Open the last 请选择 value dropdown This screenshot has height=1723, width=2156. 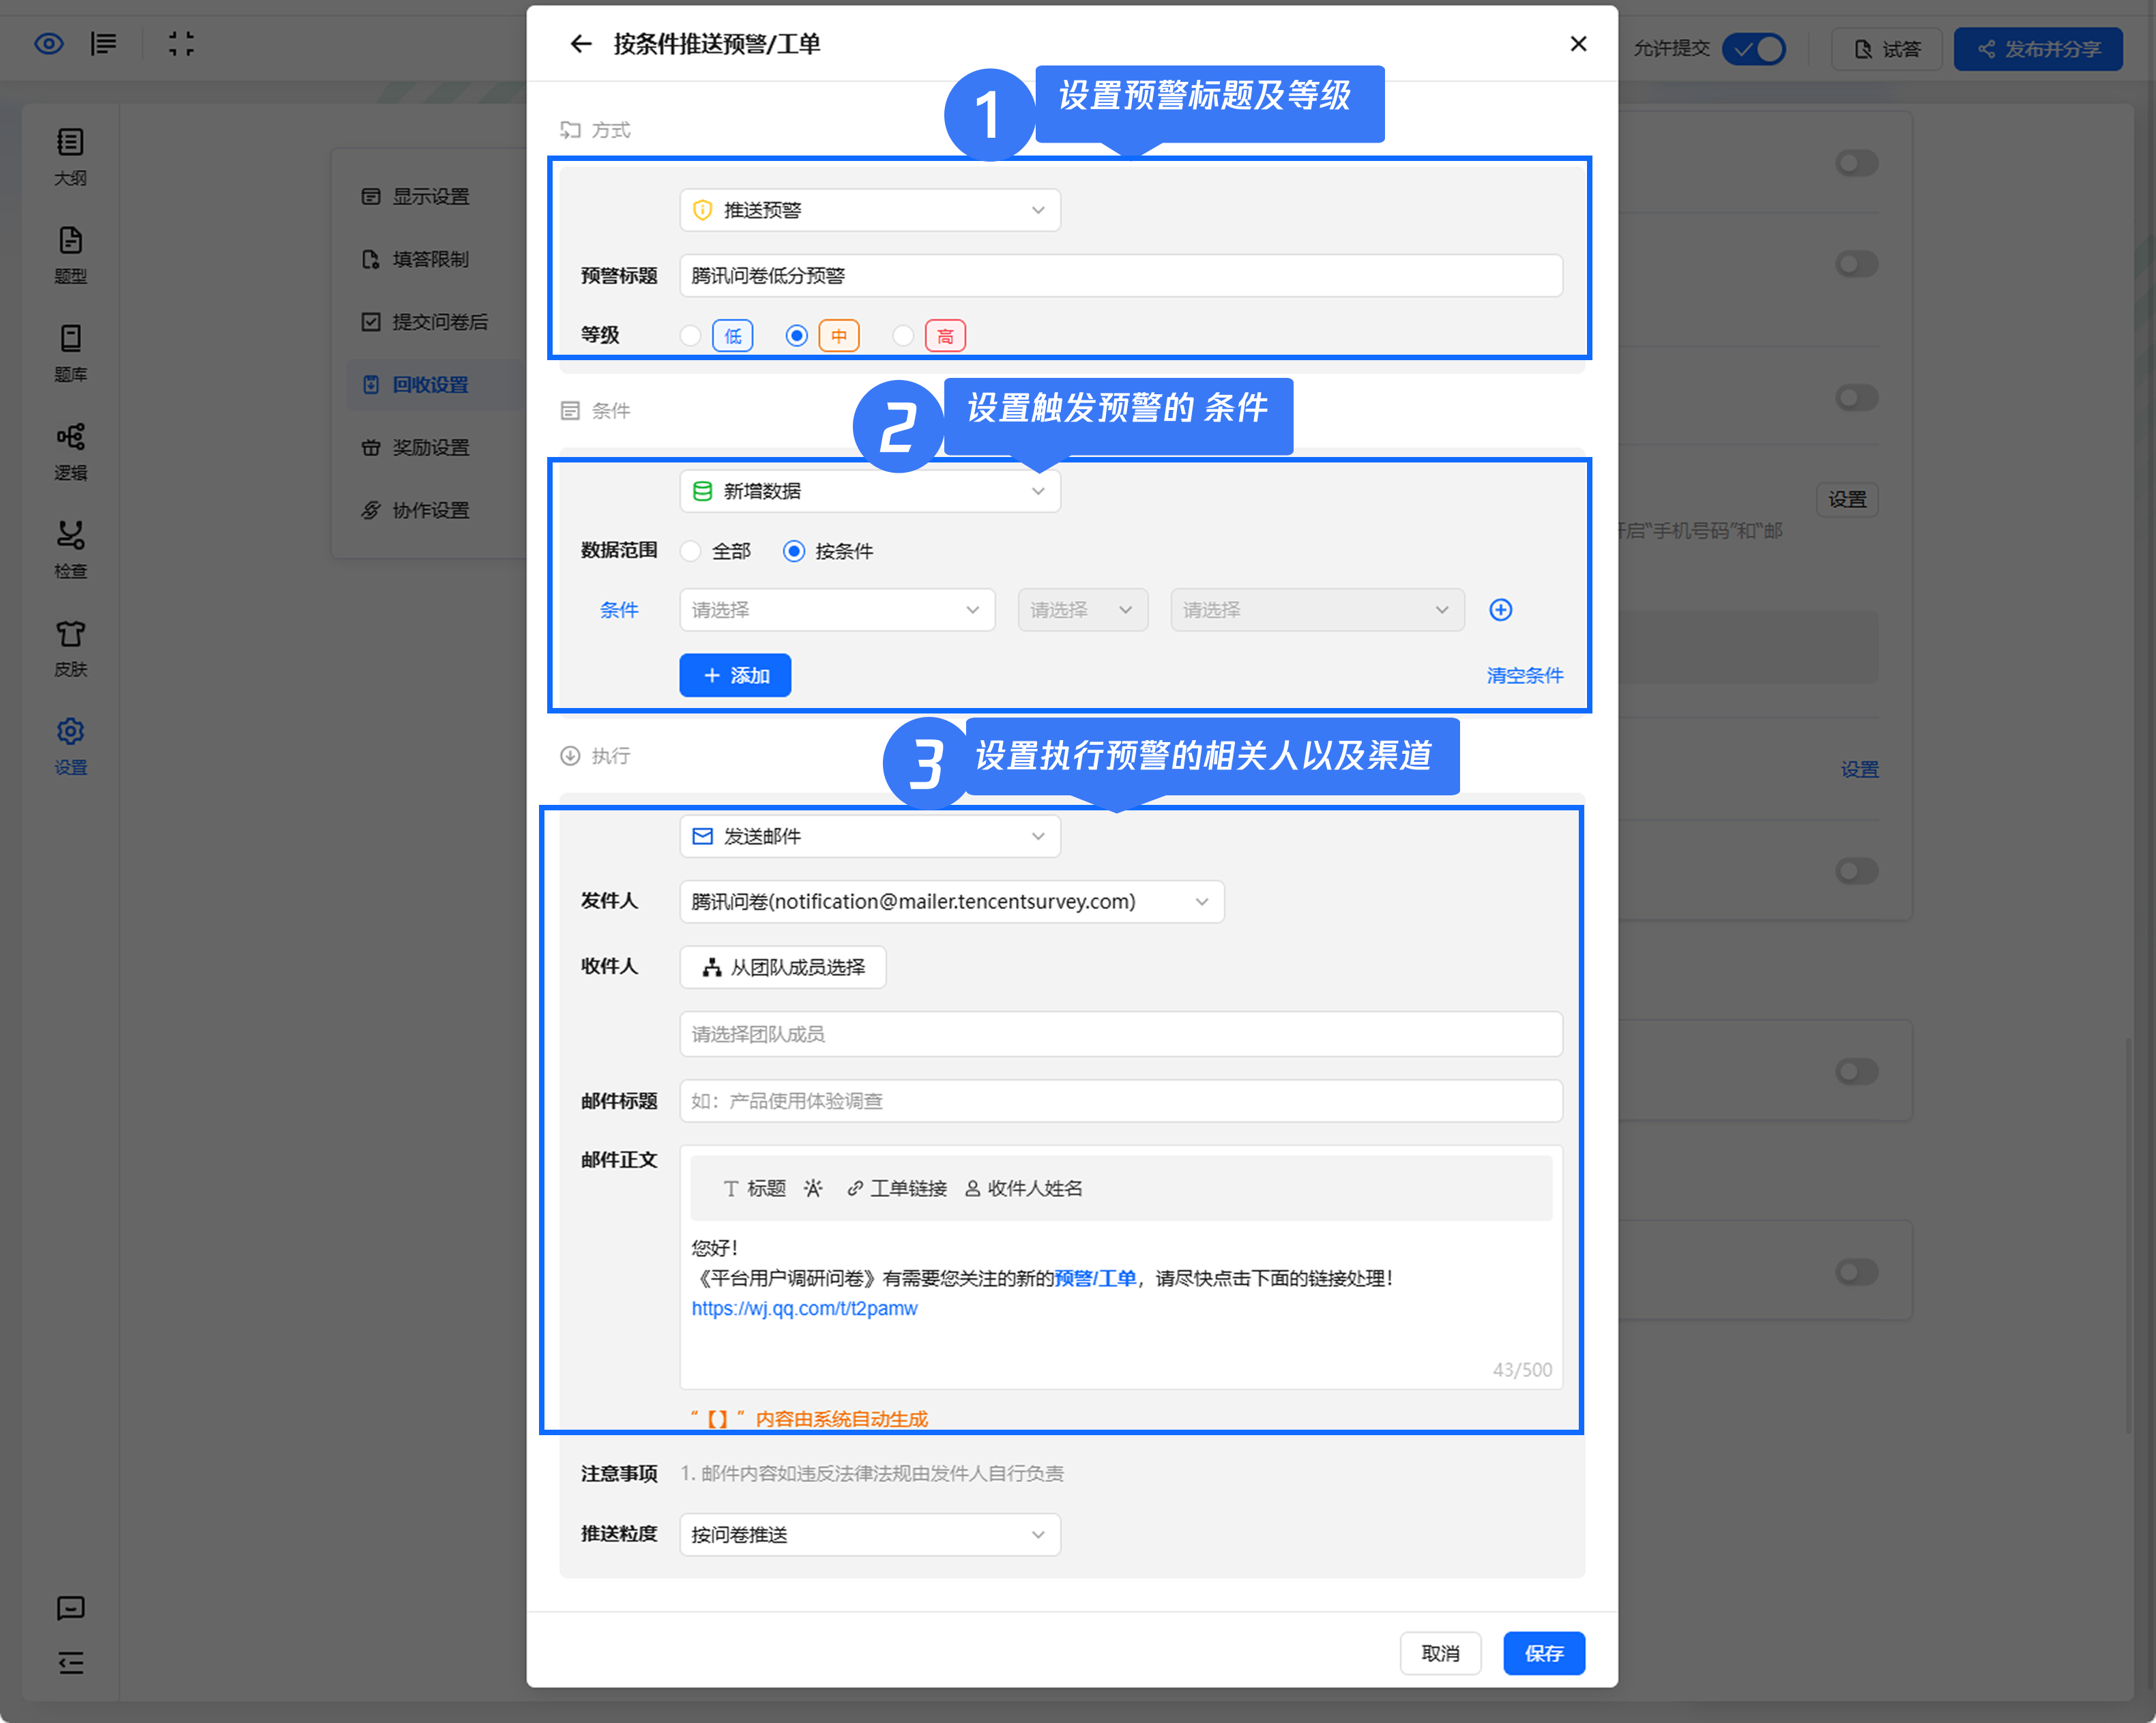tap(1317, 610)
